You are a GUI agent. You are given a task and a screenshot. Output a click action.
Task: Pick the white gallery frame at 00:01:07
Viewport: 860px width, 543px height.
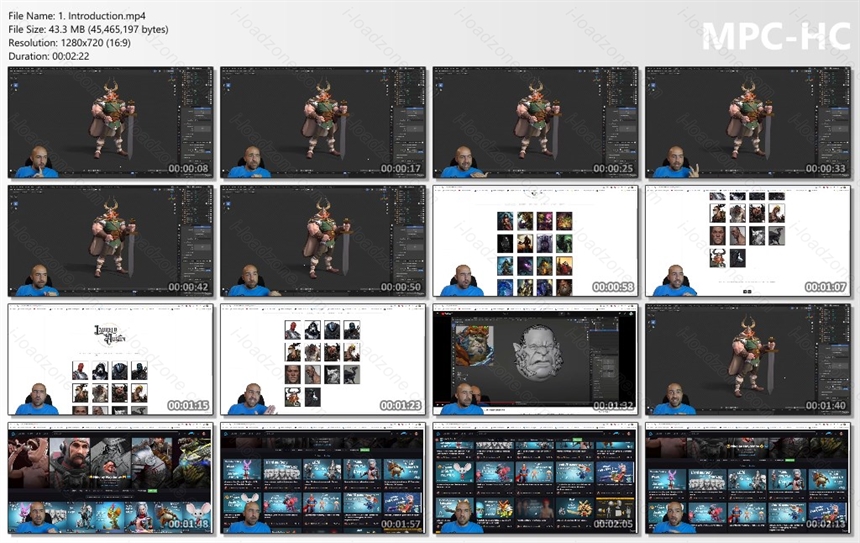[x=748, y=241]
